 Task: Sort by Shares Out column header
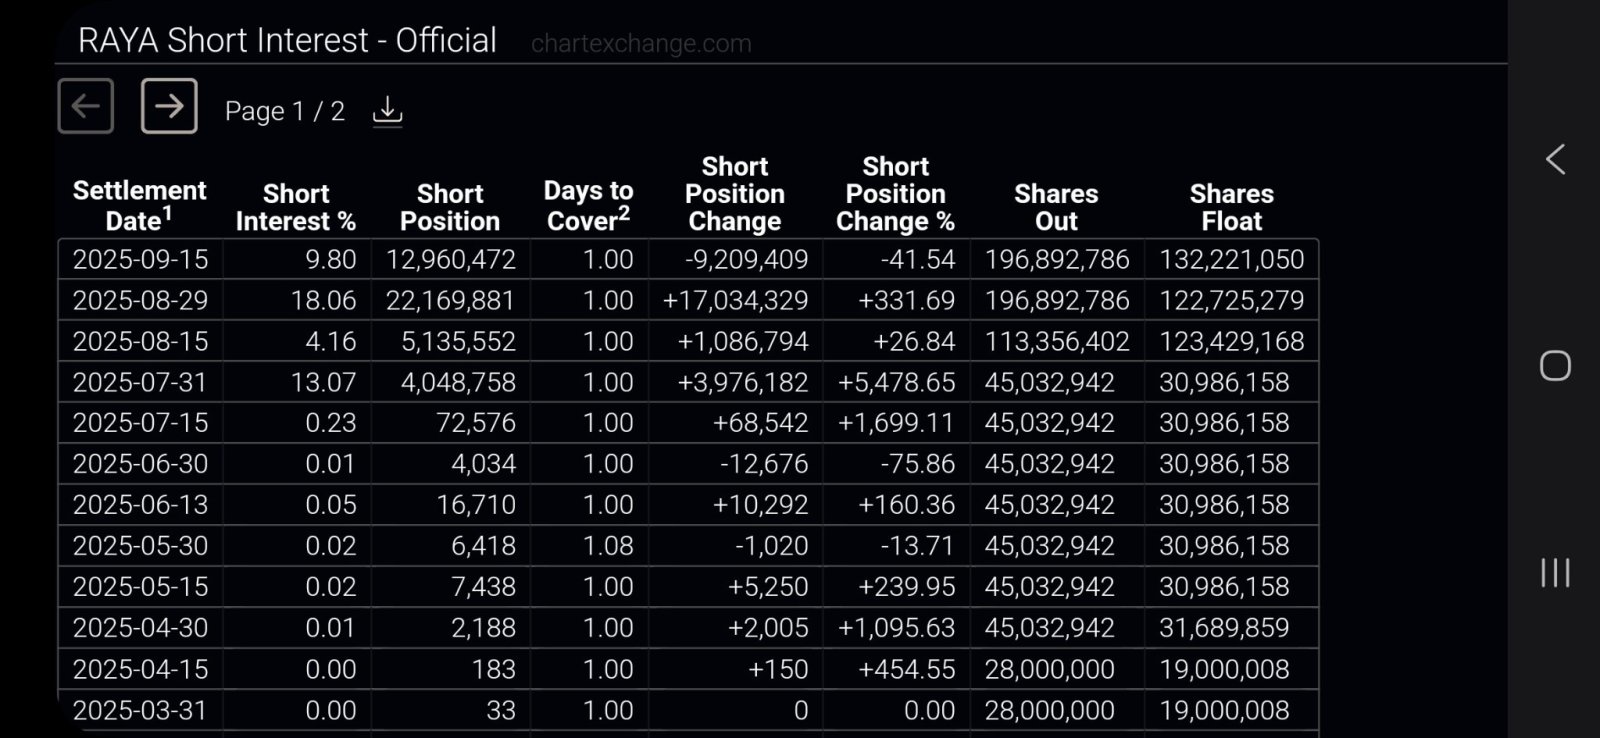(1056, 207)
